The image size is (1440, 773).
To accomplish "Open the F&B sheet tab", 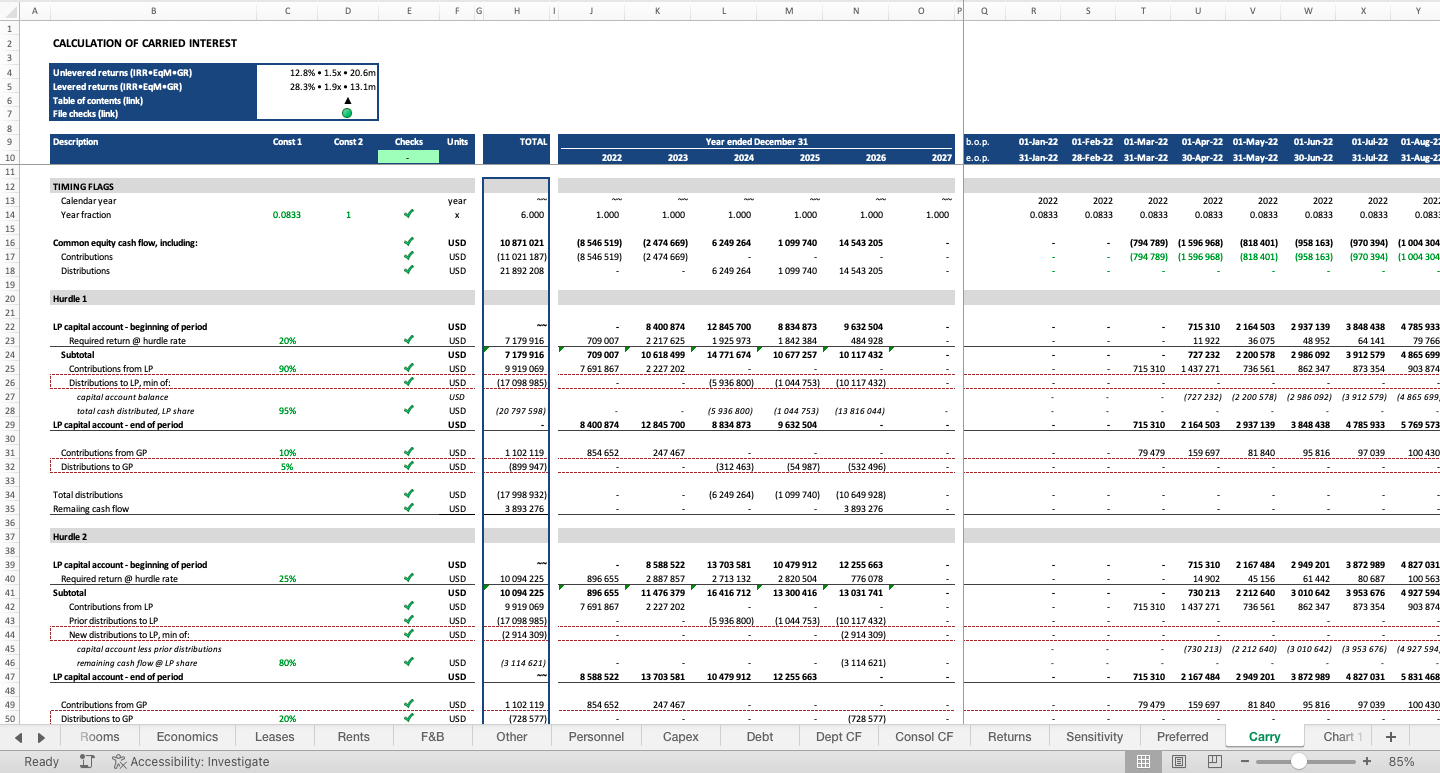I will click(433, 737).
